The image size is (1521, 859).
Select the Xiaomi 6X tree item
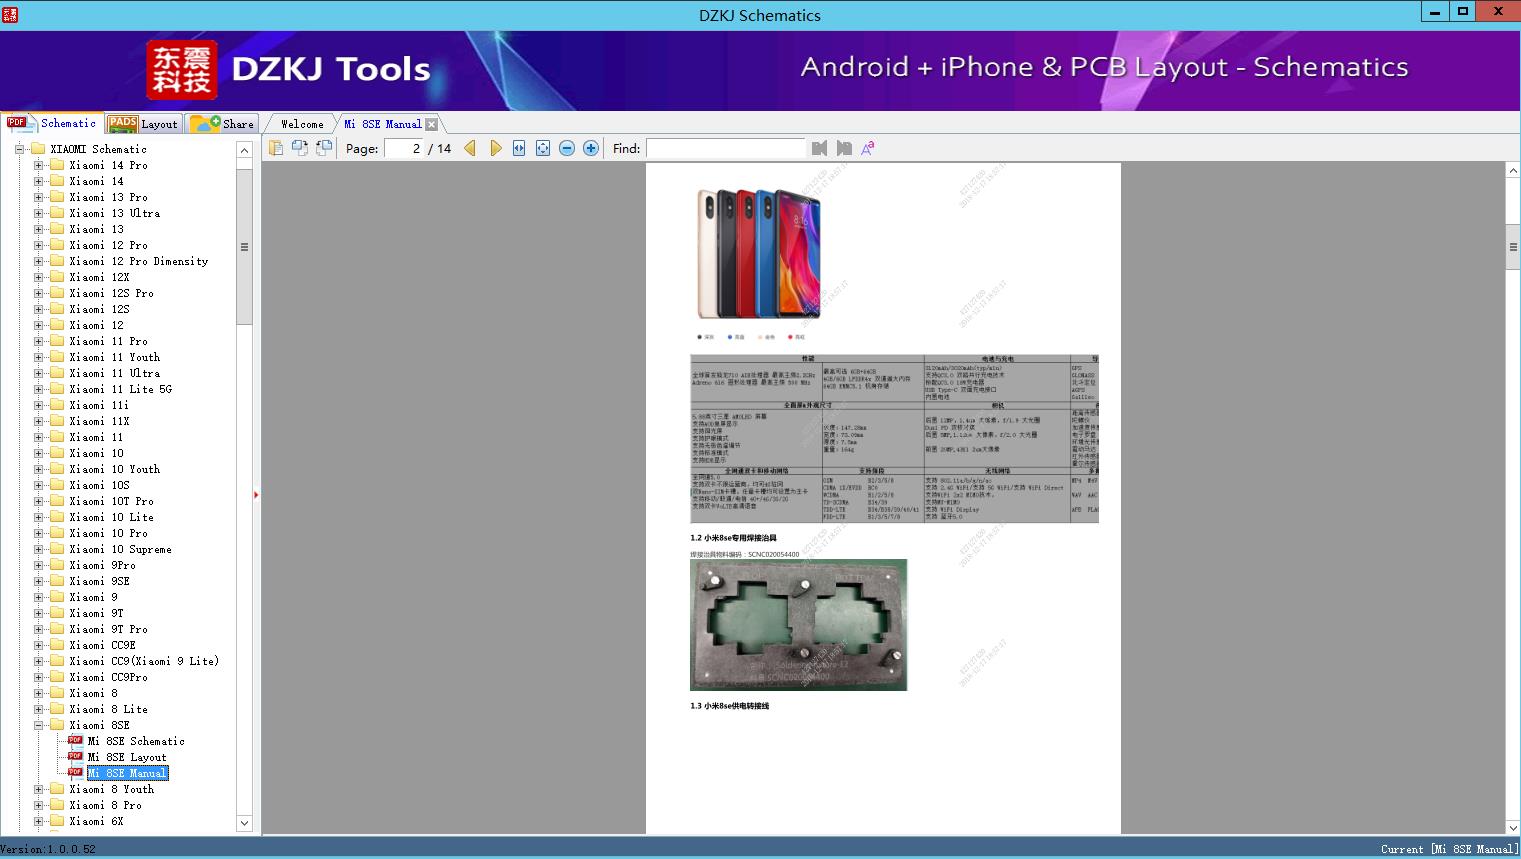click(x=97, y=821)
